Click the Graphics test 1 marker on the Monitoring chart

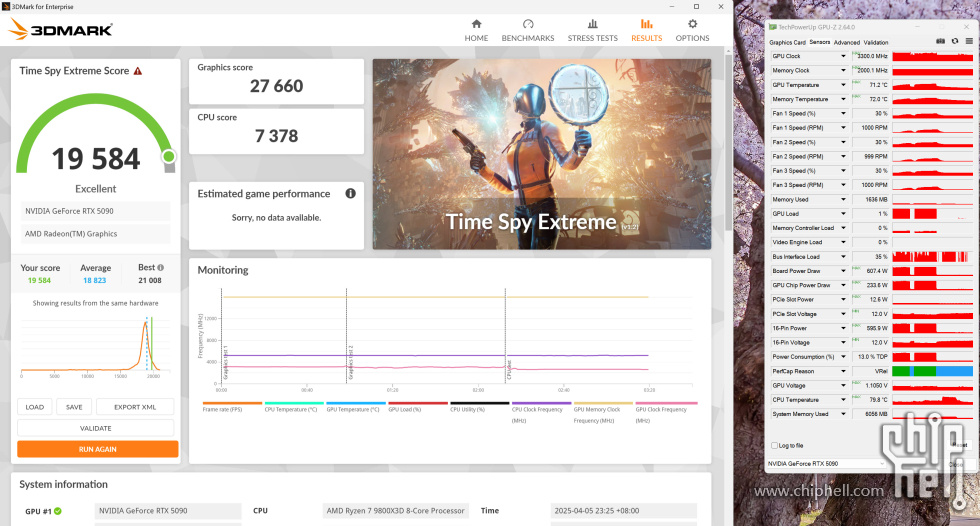pyautogui.click(x=226, y=362)
